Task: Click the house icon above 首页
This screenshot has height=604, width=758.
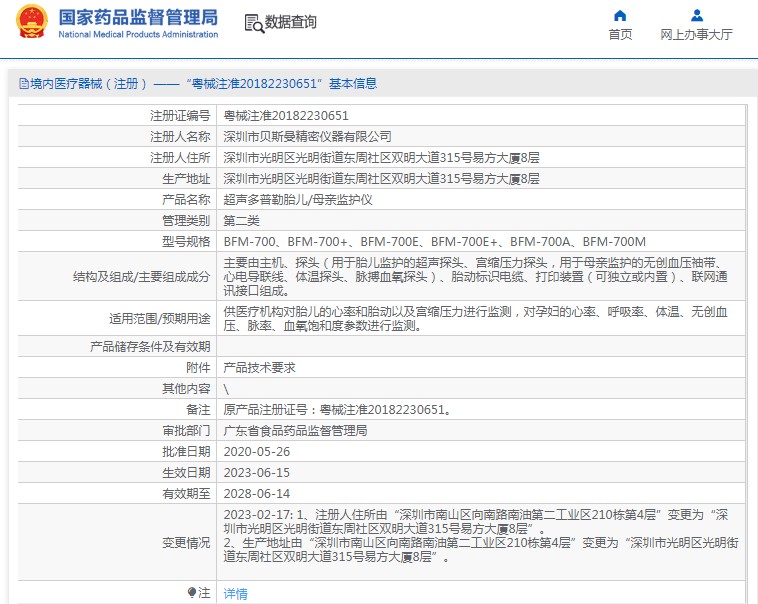Action: click(620, 15)
